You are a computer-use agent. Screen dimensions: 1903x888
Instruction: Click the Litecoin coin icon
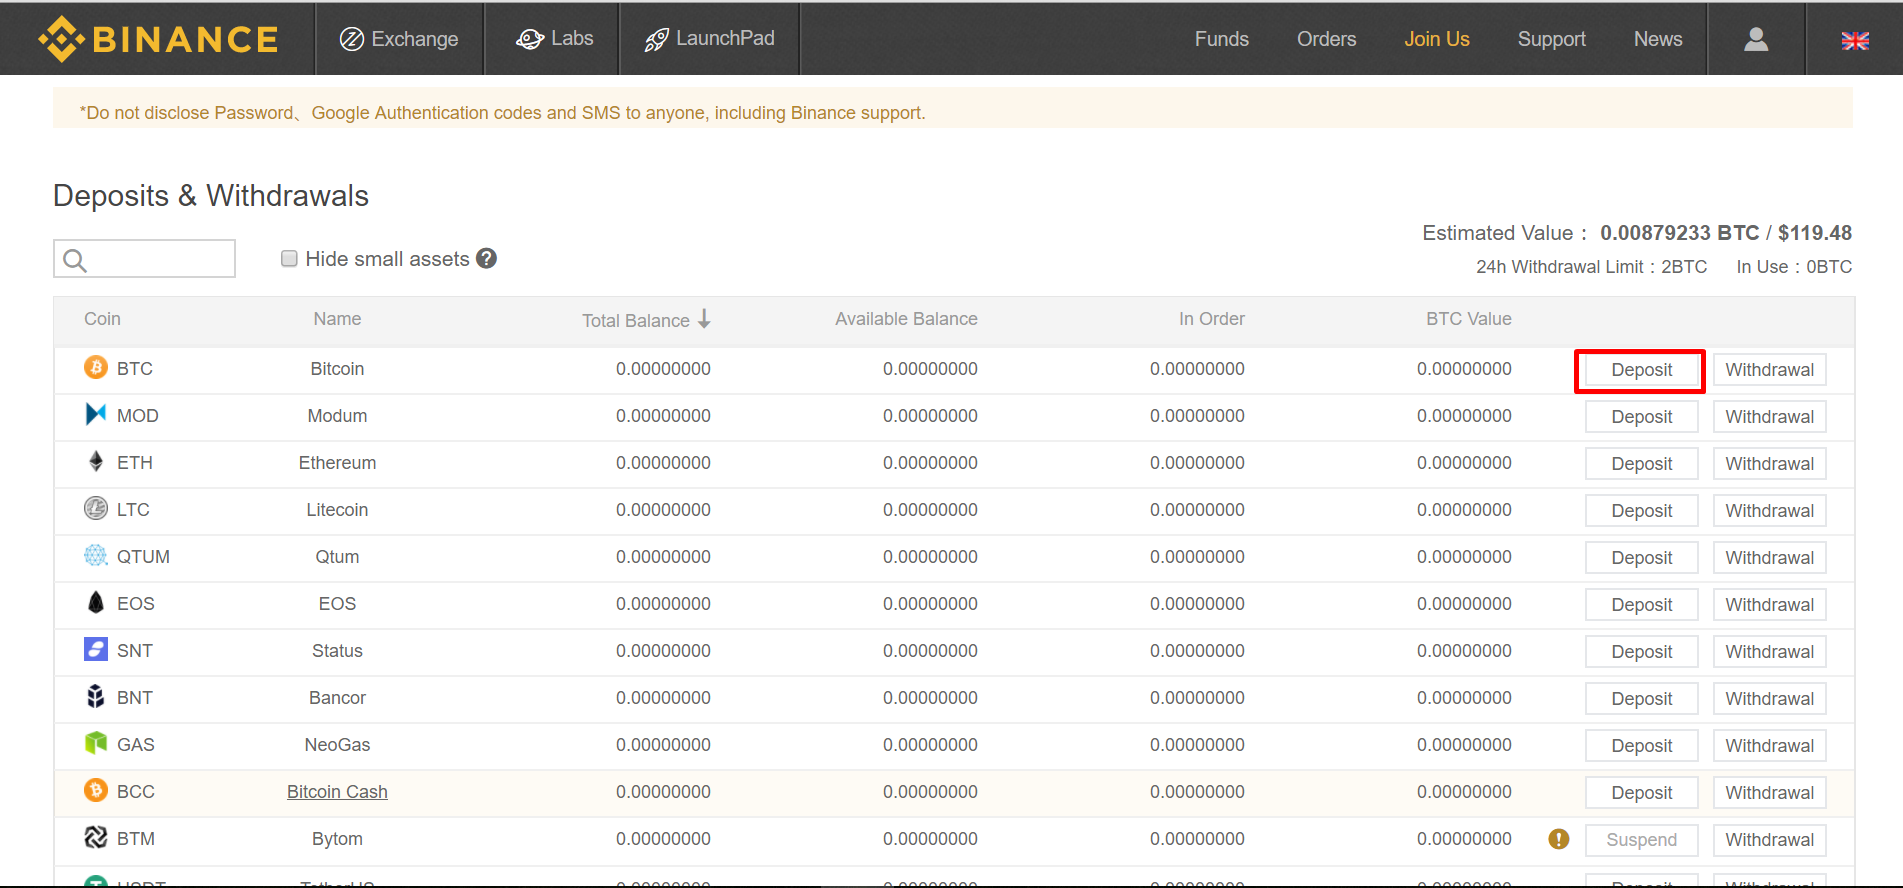pos(95,509)
